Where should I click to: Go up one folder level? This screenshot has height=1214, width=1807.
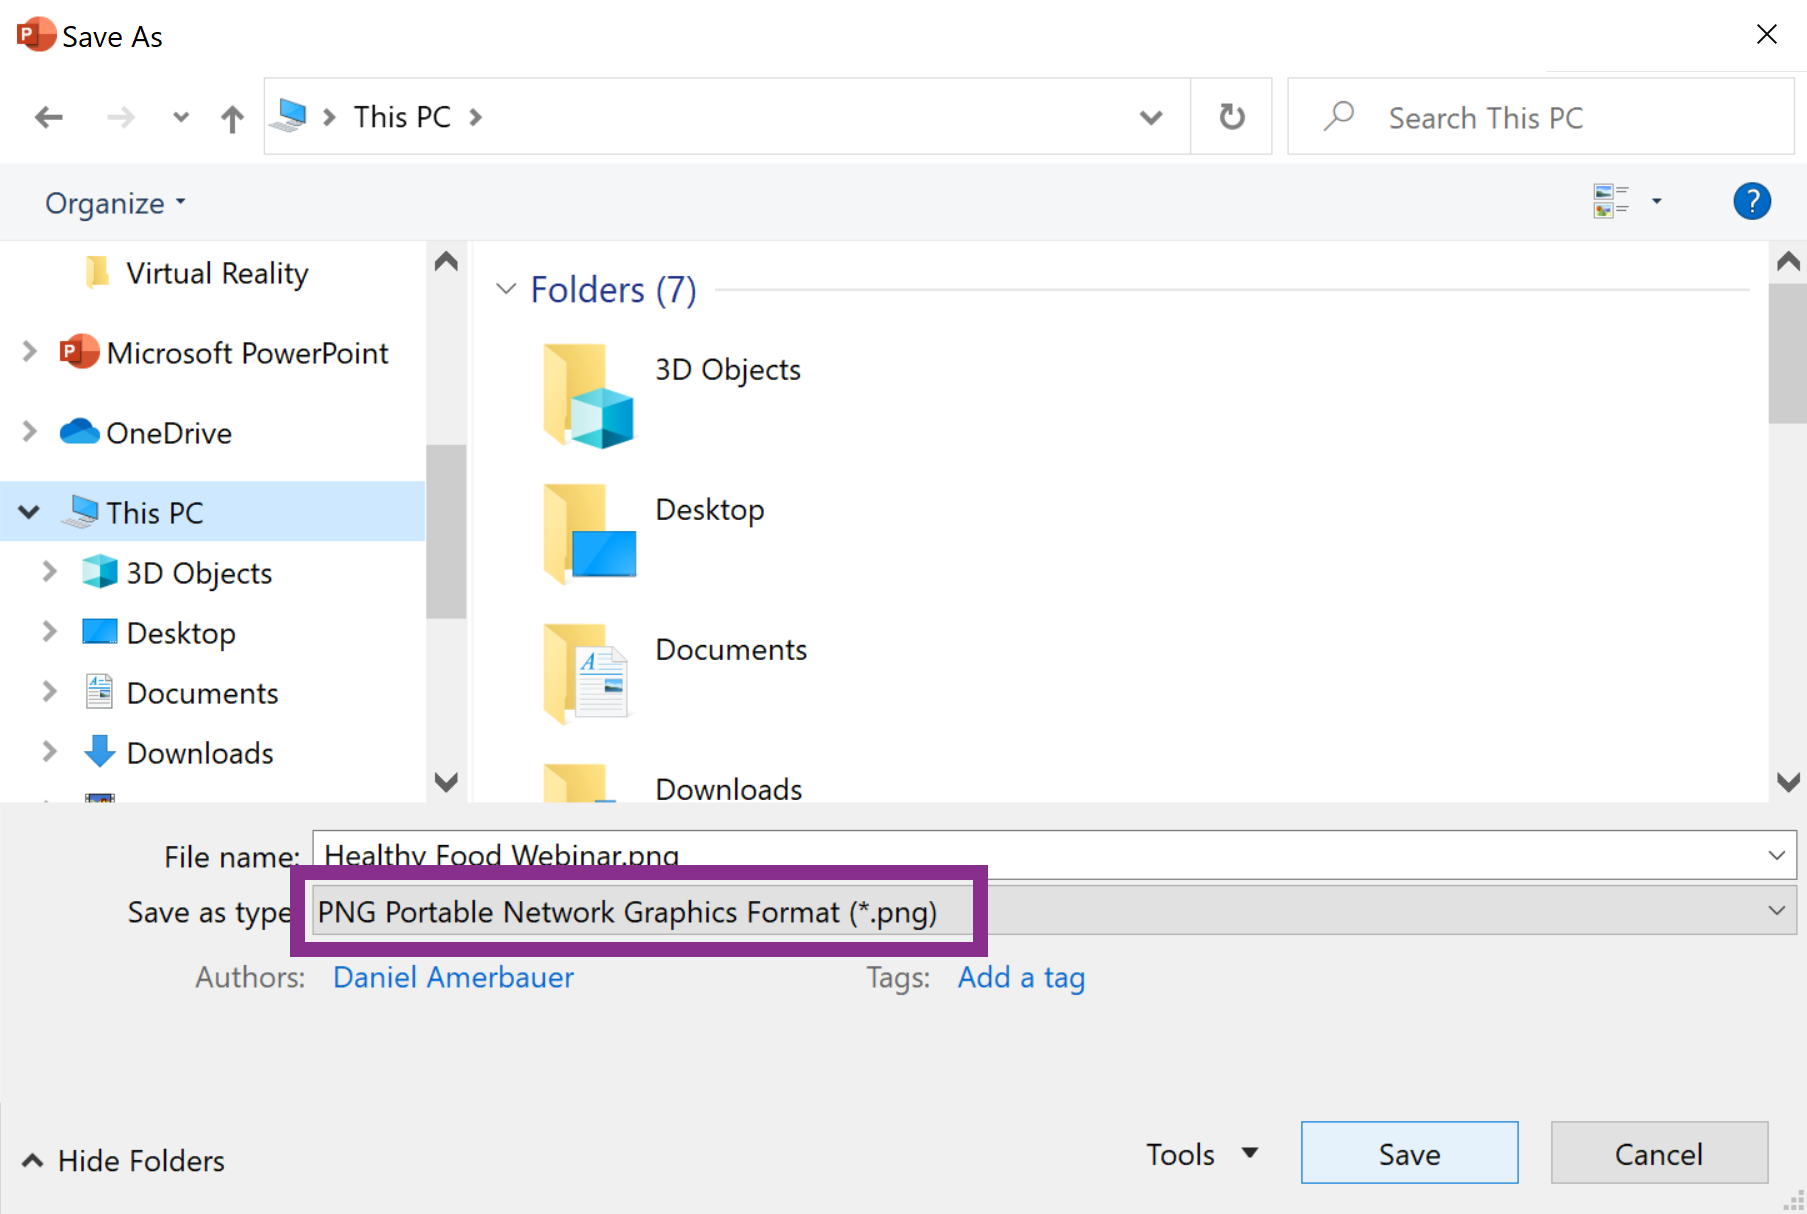[232, 118]
